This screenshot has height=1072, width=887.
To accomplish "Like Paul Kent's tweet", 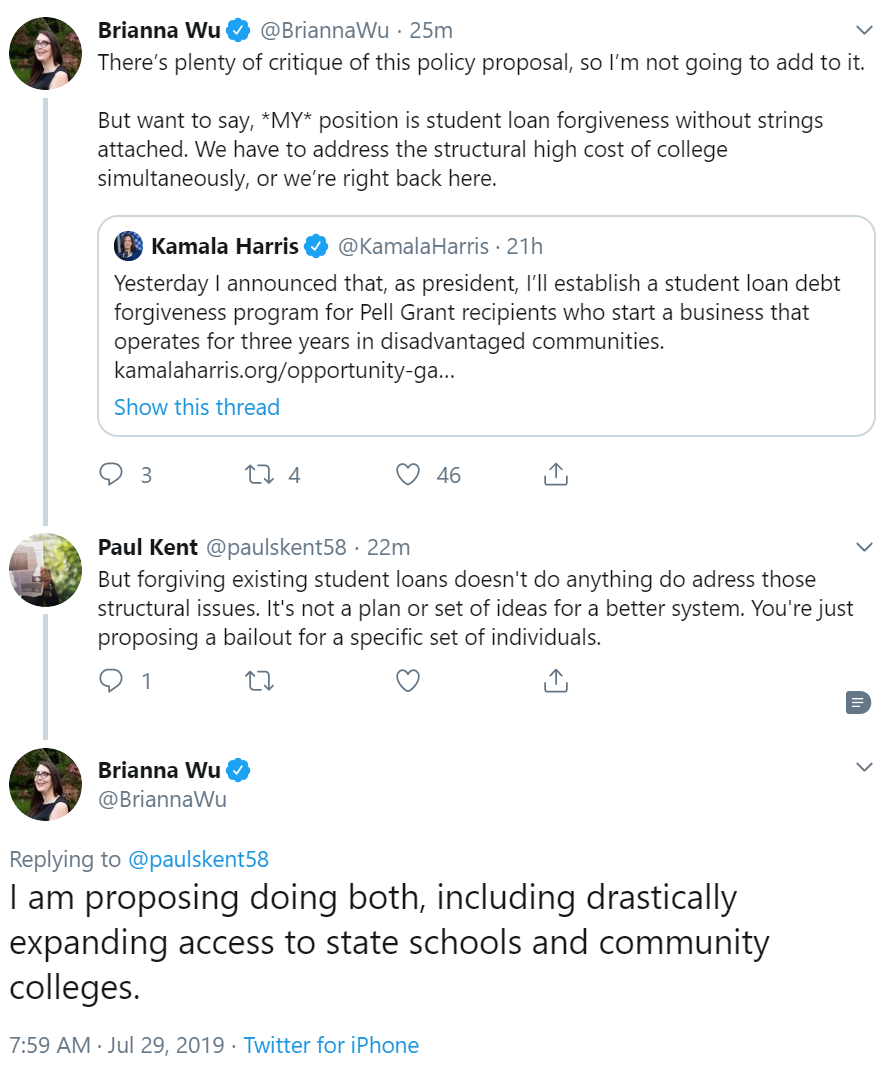I will click(408, 681).
